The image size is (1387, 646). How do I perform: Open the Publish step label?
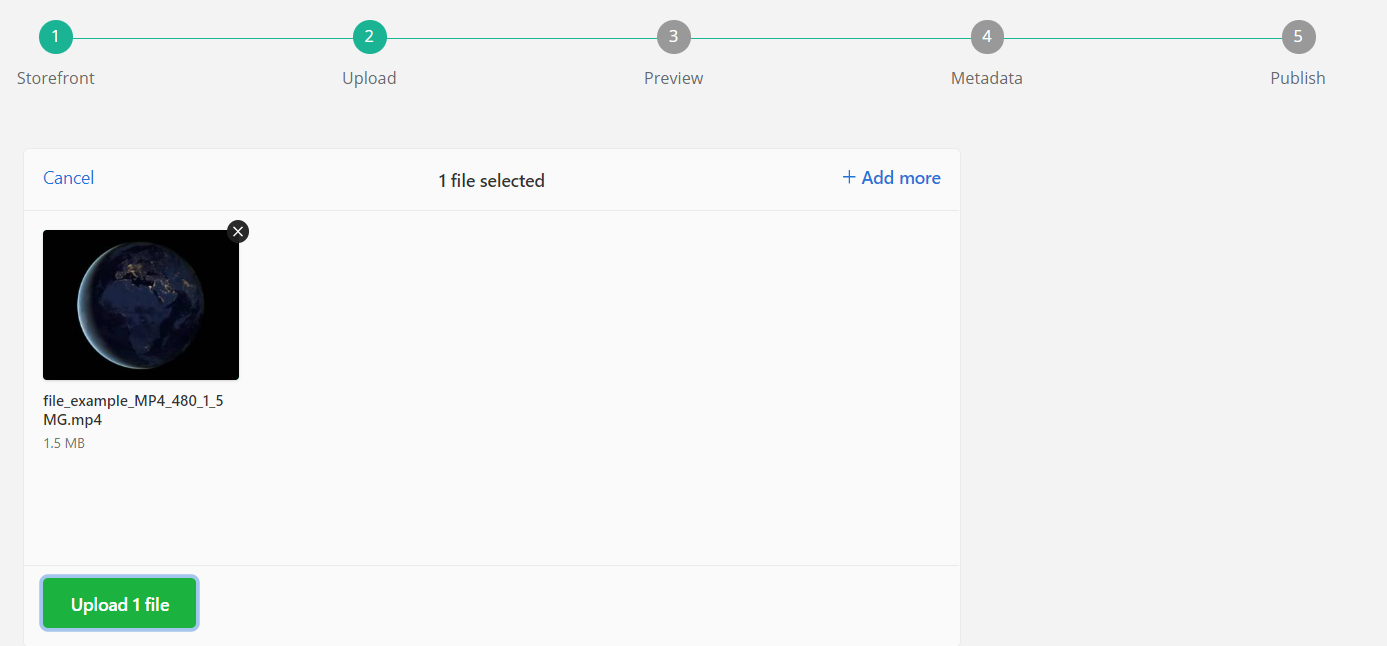(x=1298, y=78)
